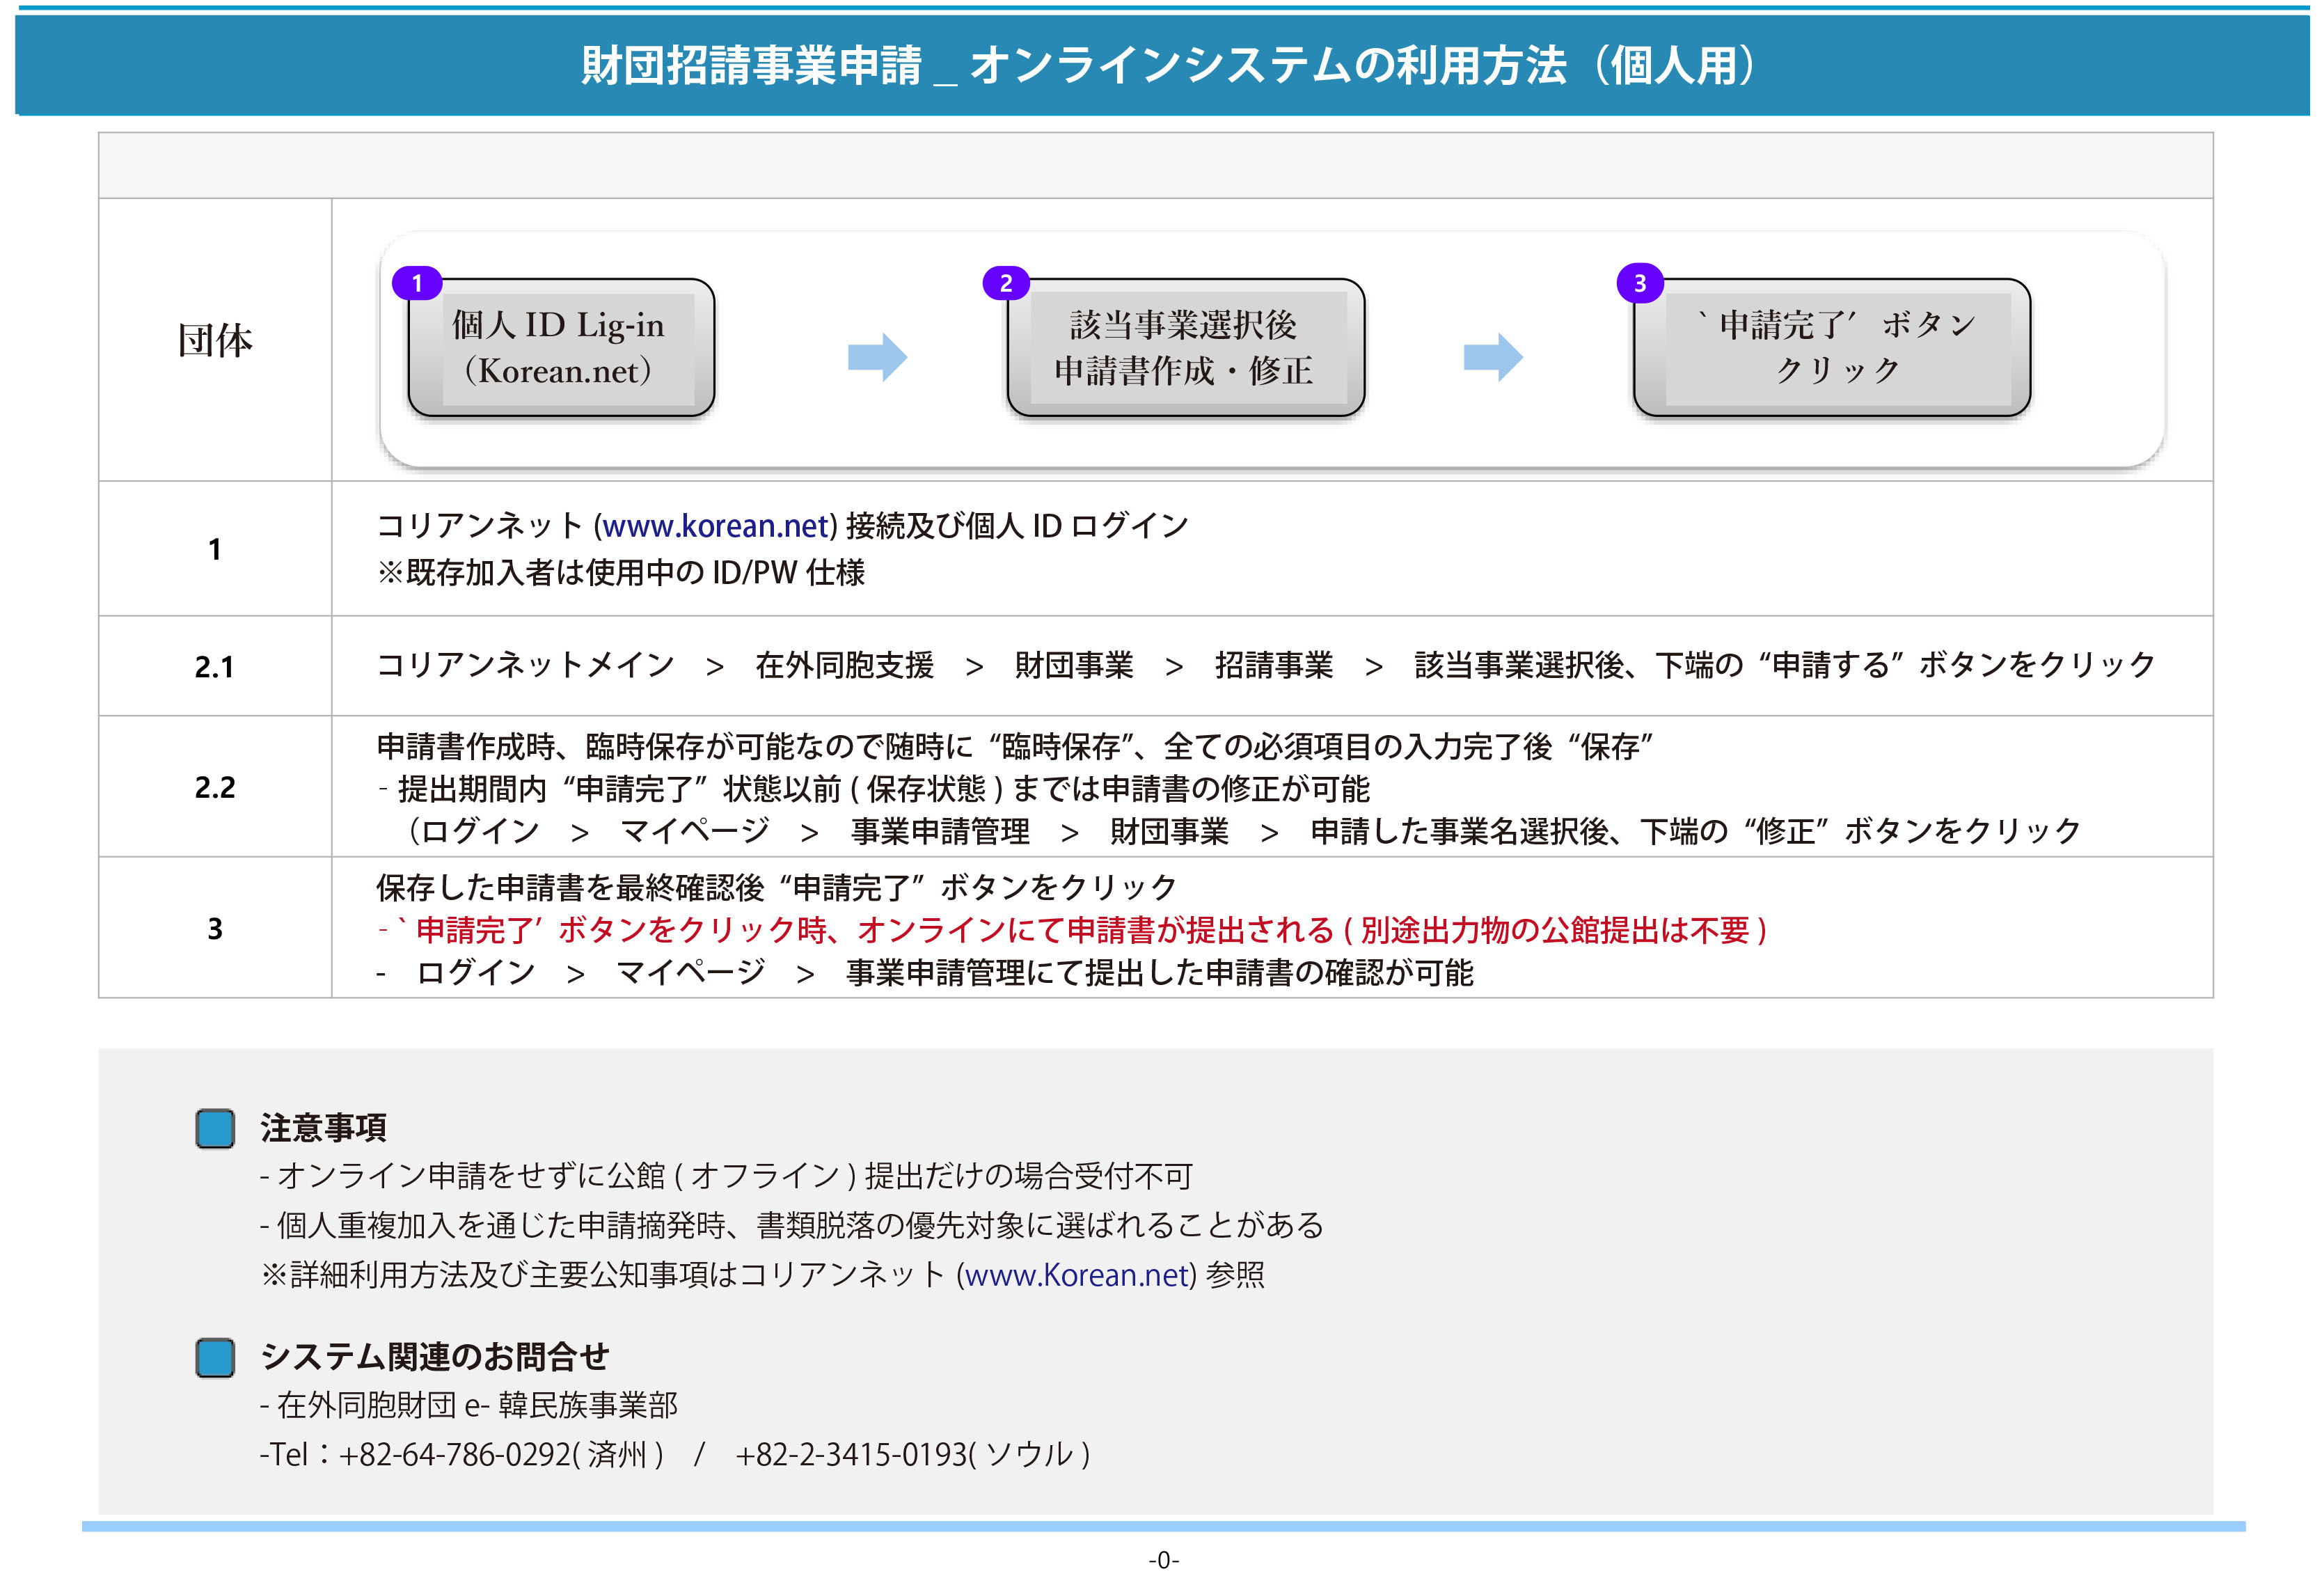Click the Jeju phone number +82-64-786-0292
The width and height of the screenshot is (2324, 1592).
point(455,1454)
